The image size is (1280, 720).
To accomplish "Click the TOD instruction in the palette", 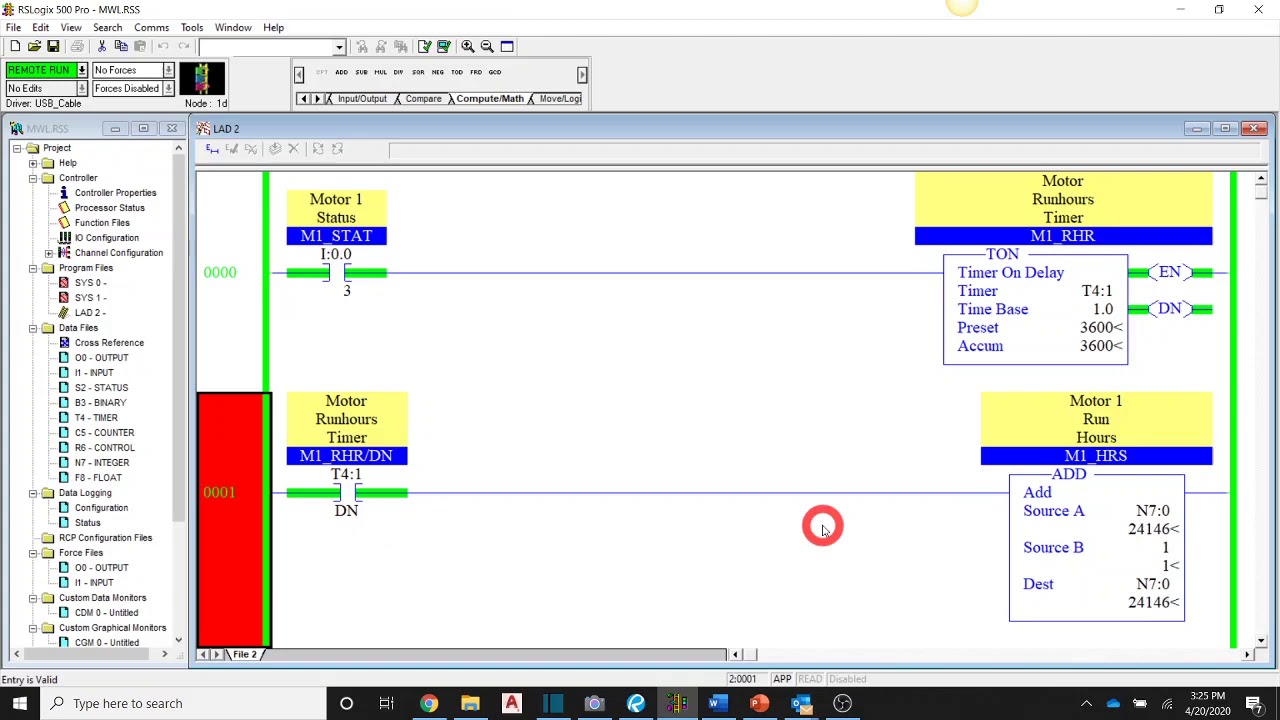I will [x=457, y=72].
